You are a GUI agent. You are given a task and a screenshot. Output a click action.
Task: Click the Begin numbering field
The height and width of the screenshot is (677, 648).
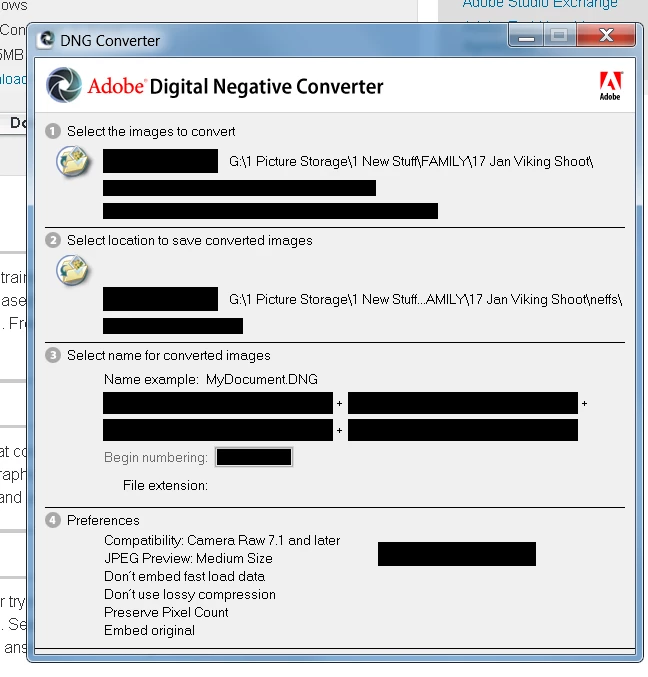(254, 457)
